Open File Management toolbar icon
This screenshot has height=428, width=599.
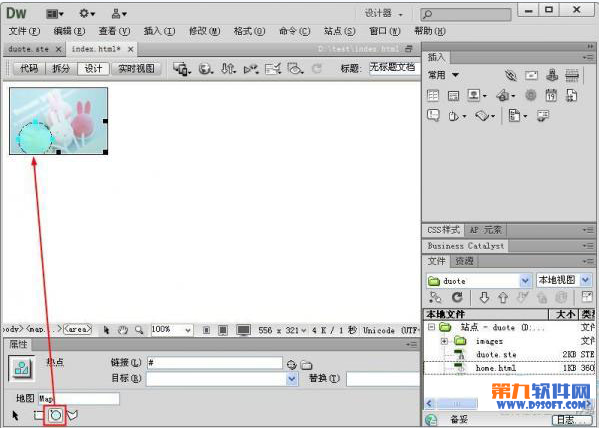(228, 69)
